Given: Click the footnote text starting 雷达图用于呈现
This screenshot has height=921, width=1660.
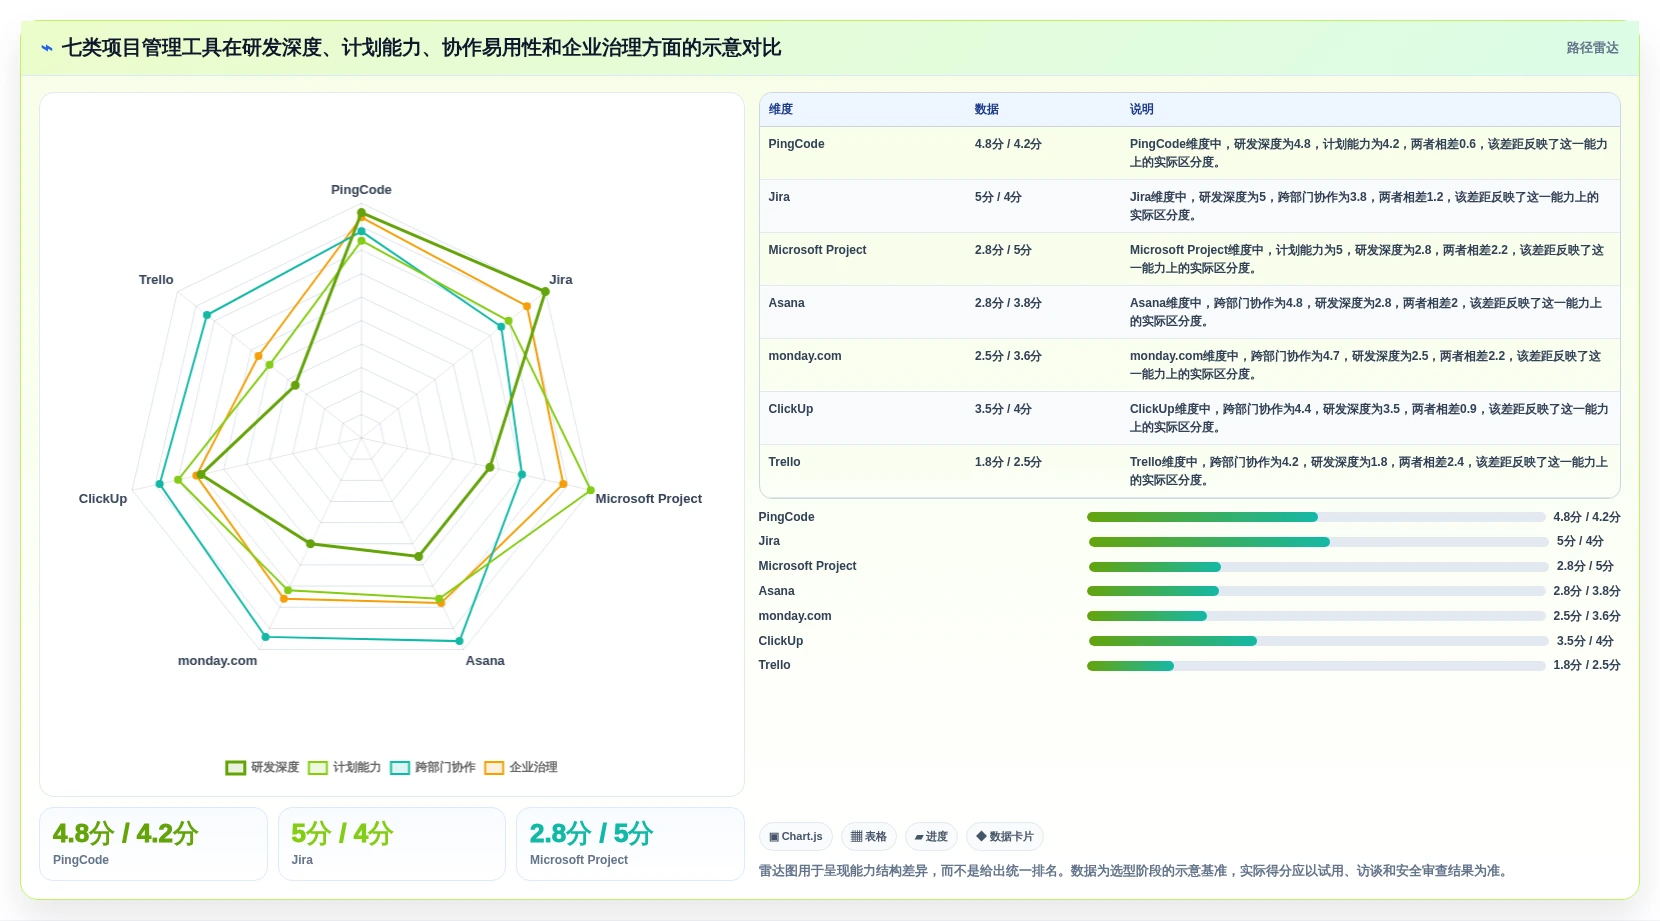Looking at the screenshot, I should pyautogui.click(x=1135, y=871).
